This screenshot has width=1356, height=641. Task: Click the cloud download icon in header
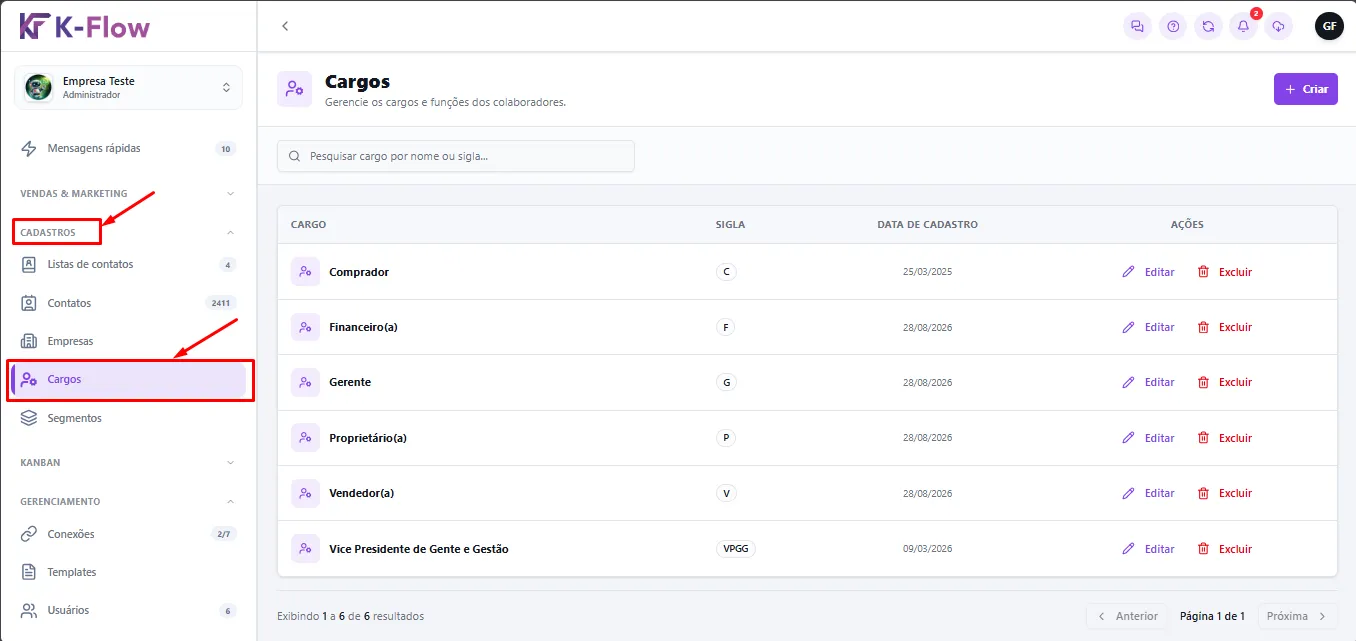point(1278,26)
